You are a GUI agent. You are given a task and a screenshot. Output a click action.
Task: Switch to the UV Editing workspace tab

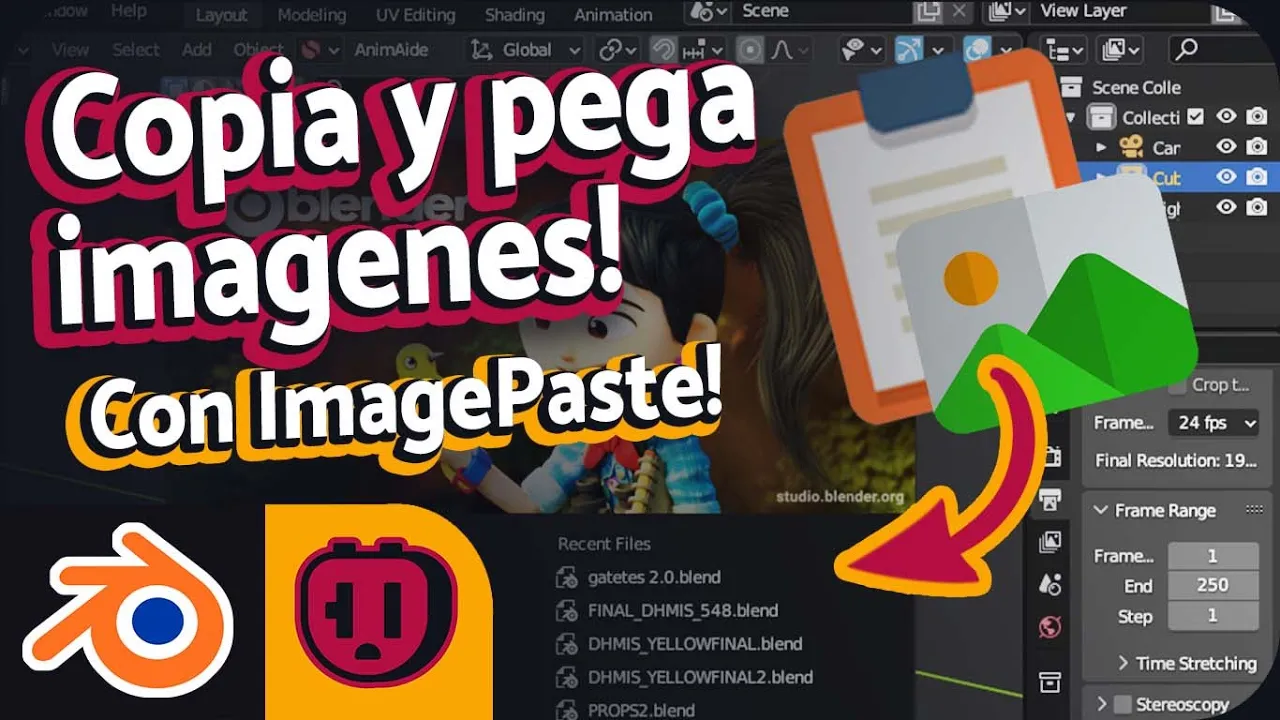pos(415,14)
